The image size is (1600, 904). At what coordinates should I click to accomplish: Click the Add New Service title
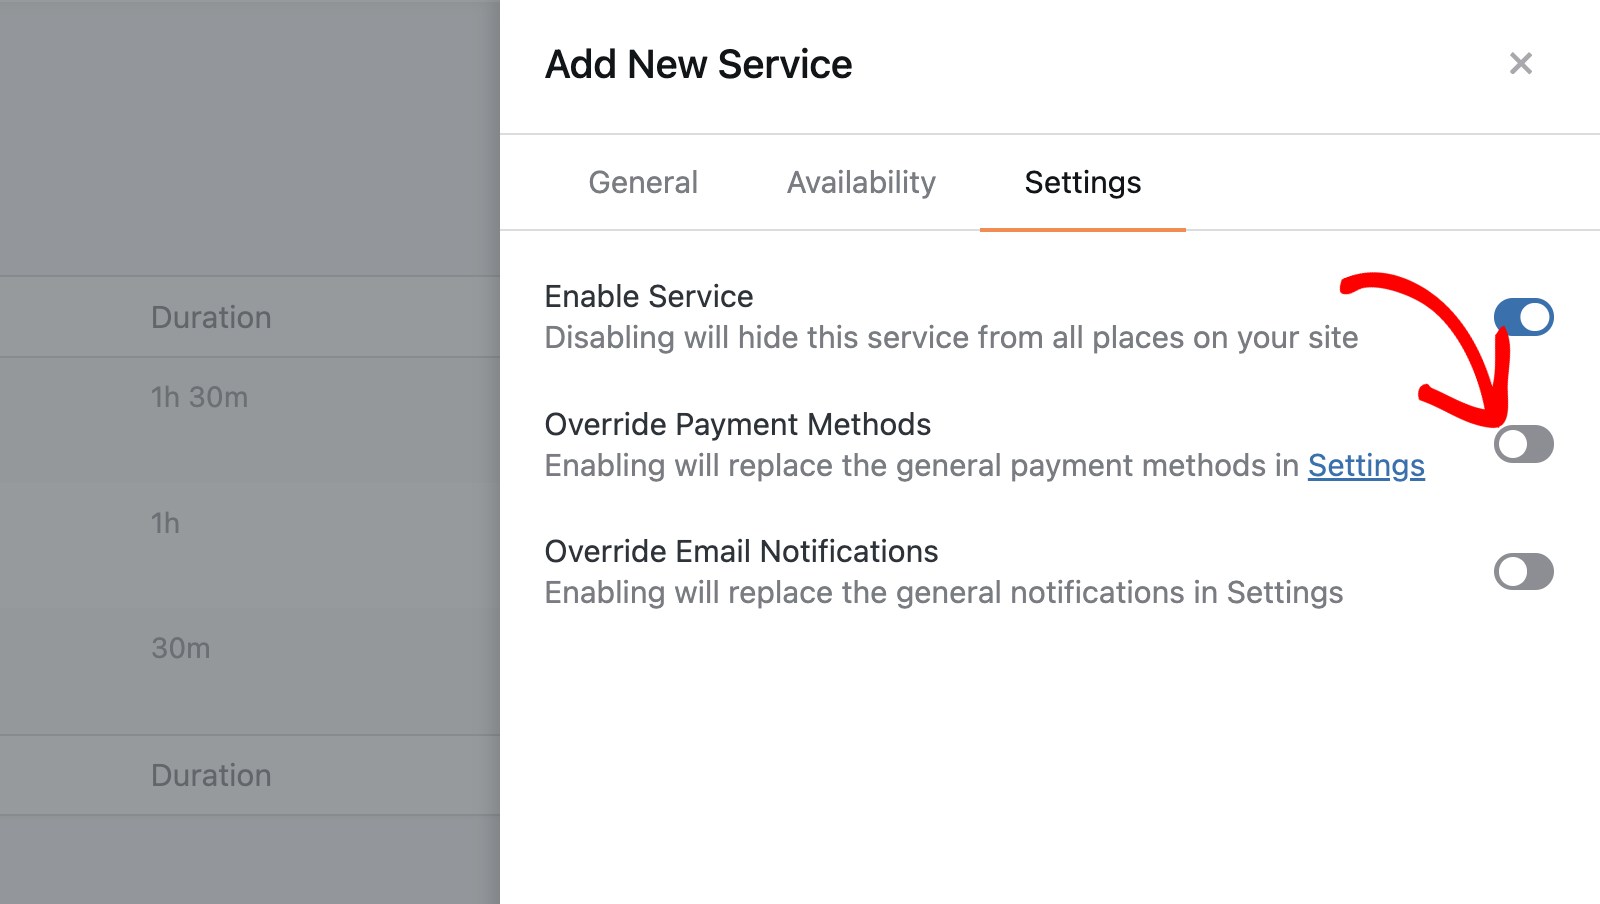698,63
